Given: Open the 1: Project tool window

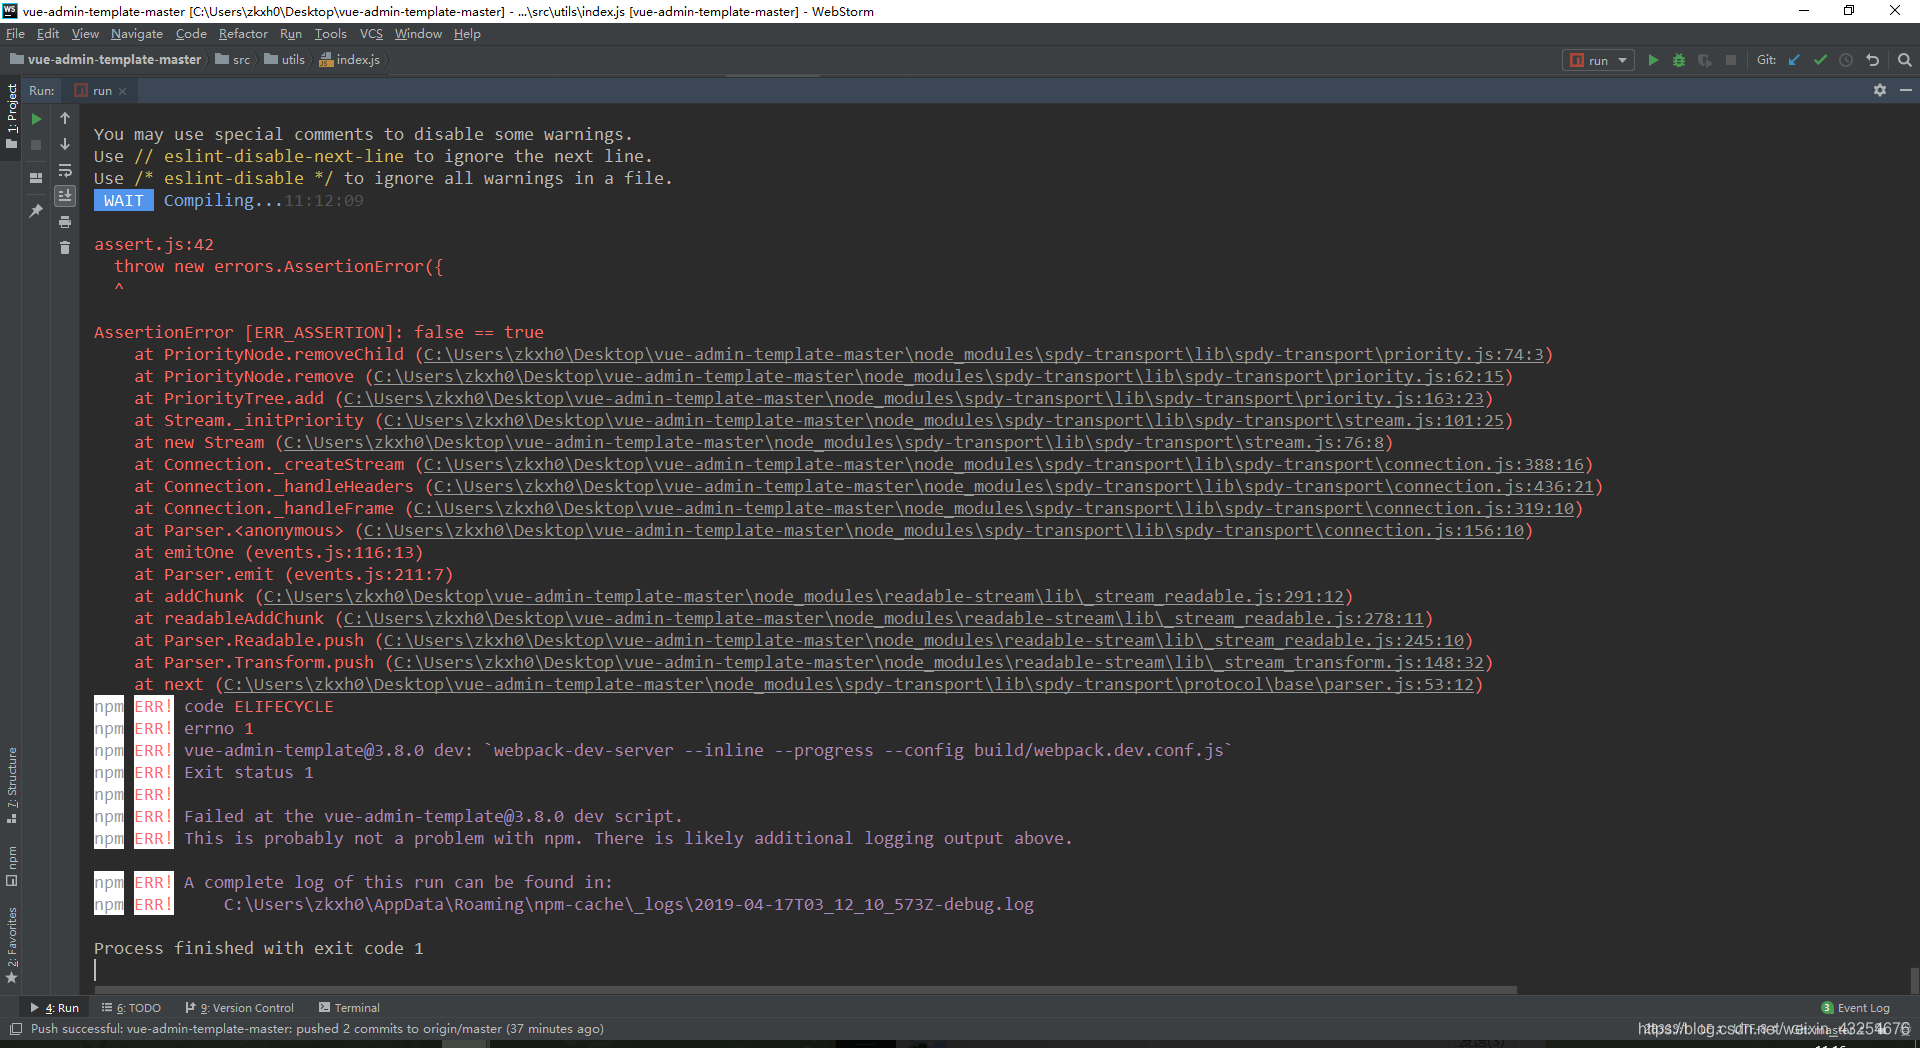Looking at the screenshot, I should tap(12, 115).
